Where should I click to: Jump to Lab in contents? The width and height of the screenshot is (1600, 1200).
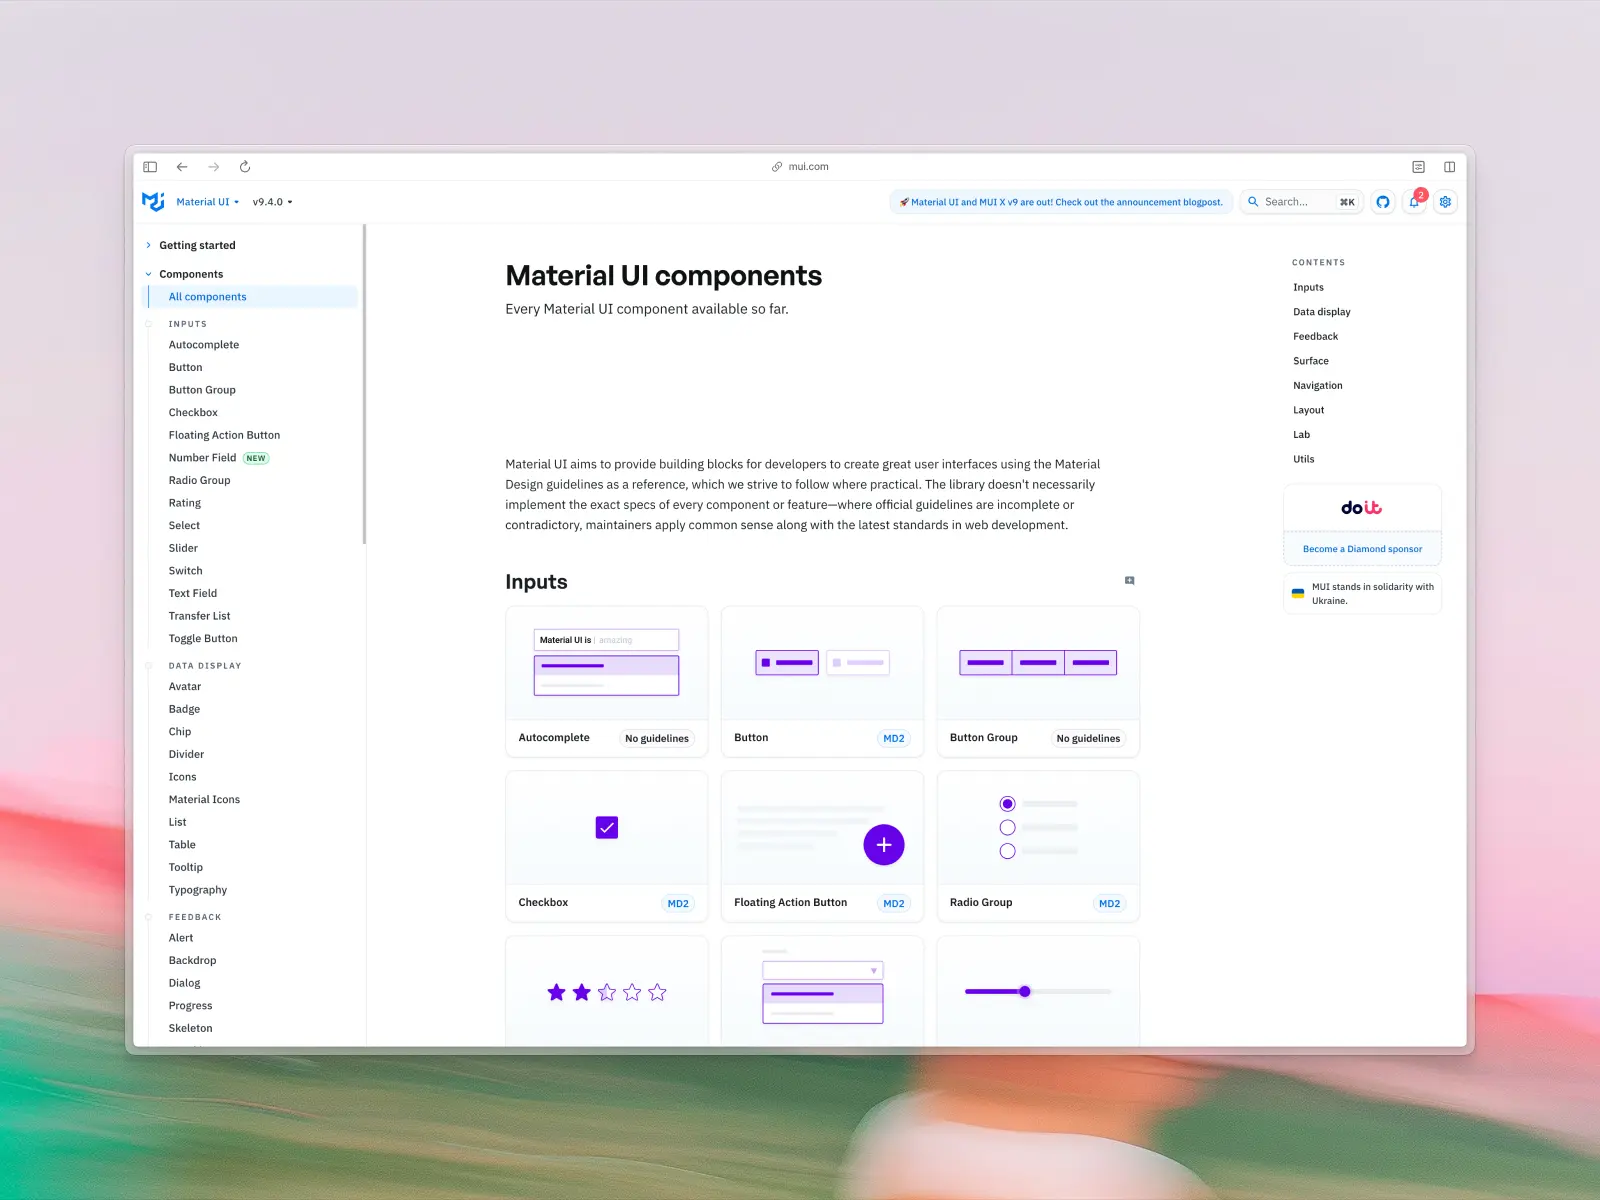pos(1301,435)
